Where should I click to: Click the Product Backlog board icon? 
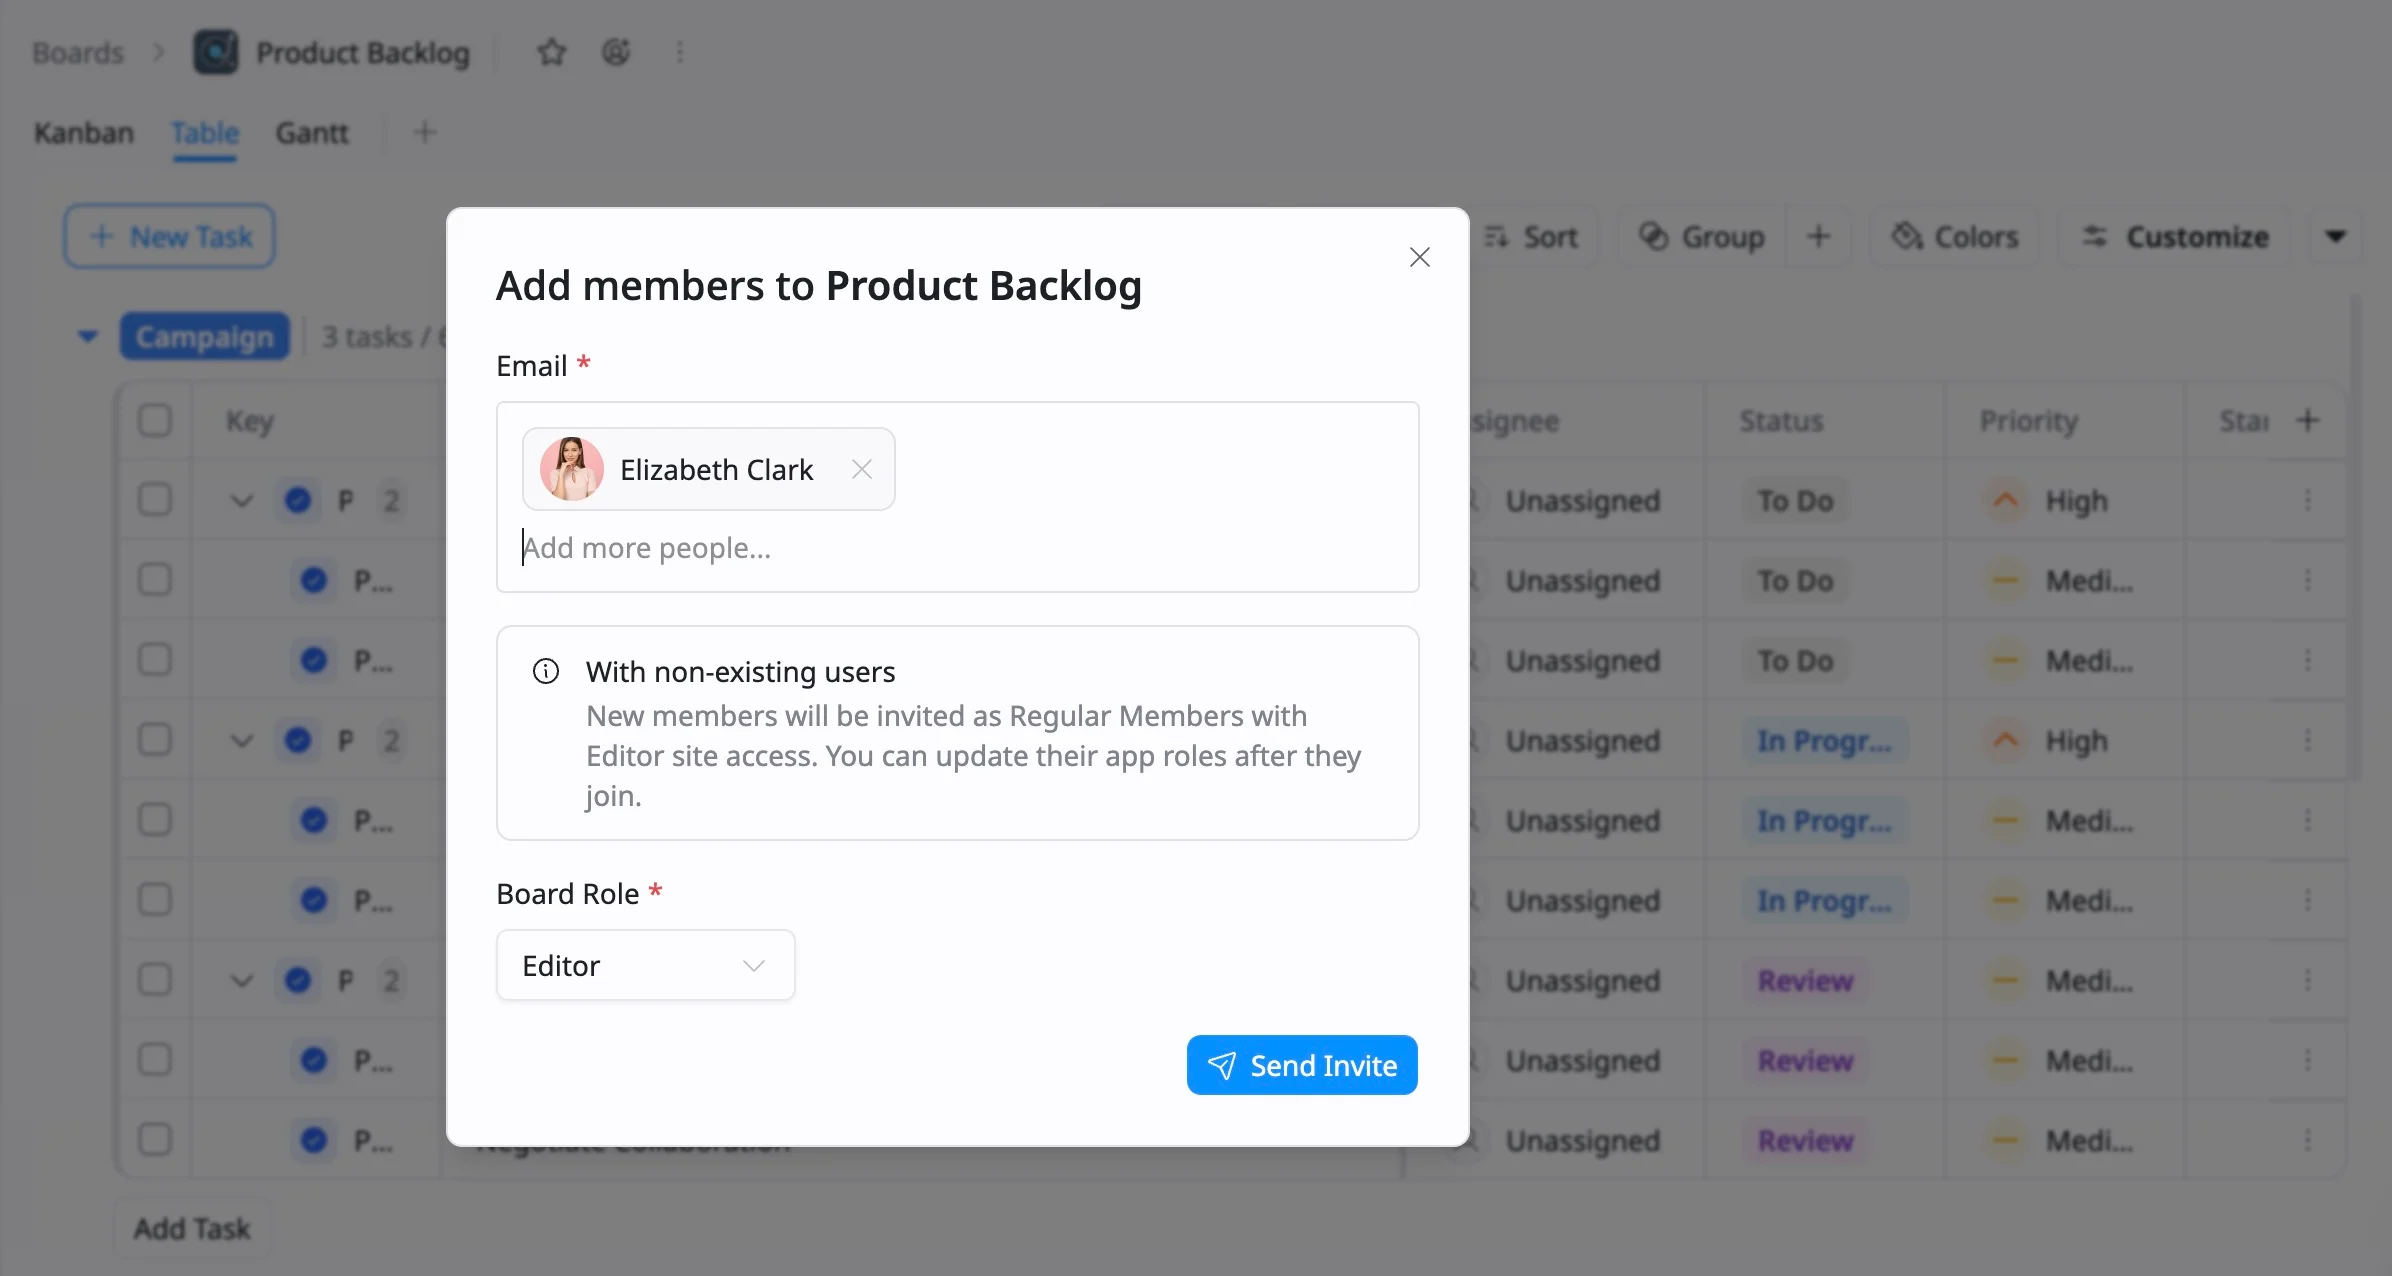(216, 52)
